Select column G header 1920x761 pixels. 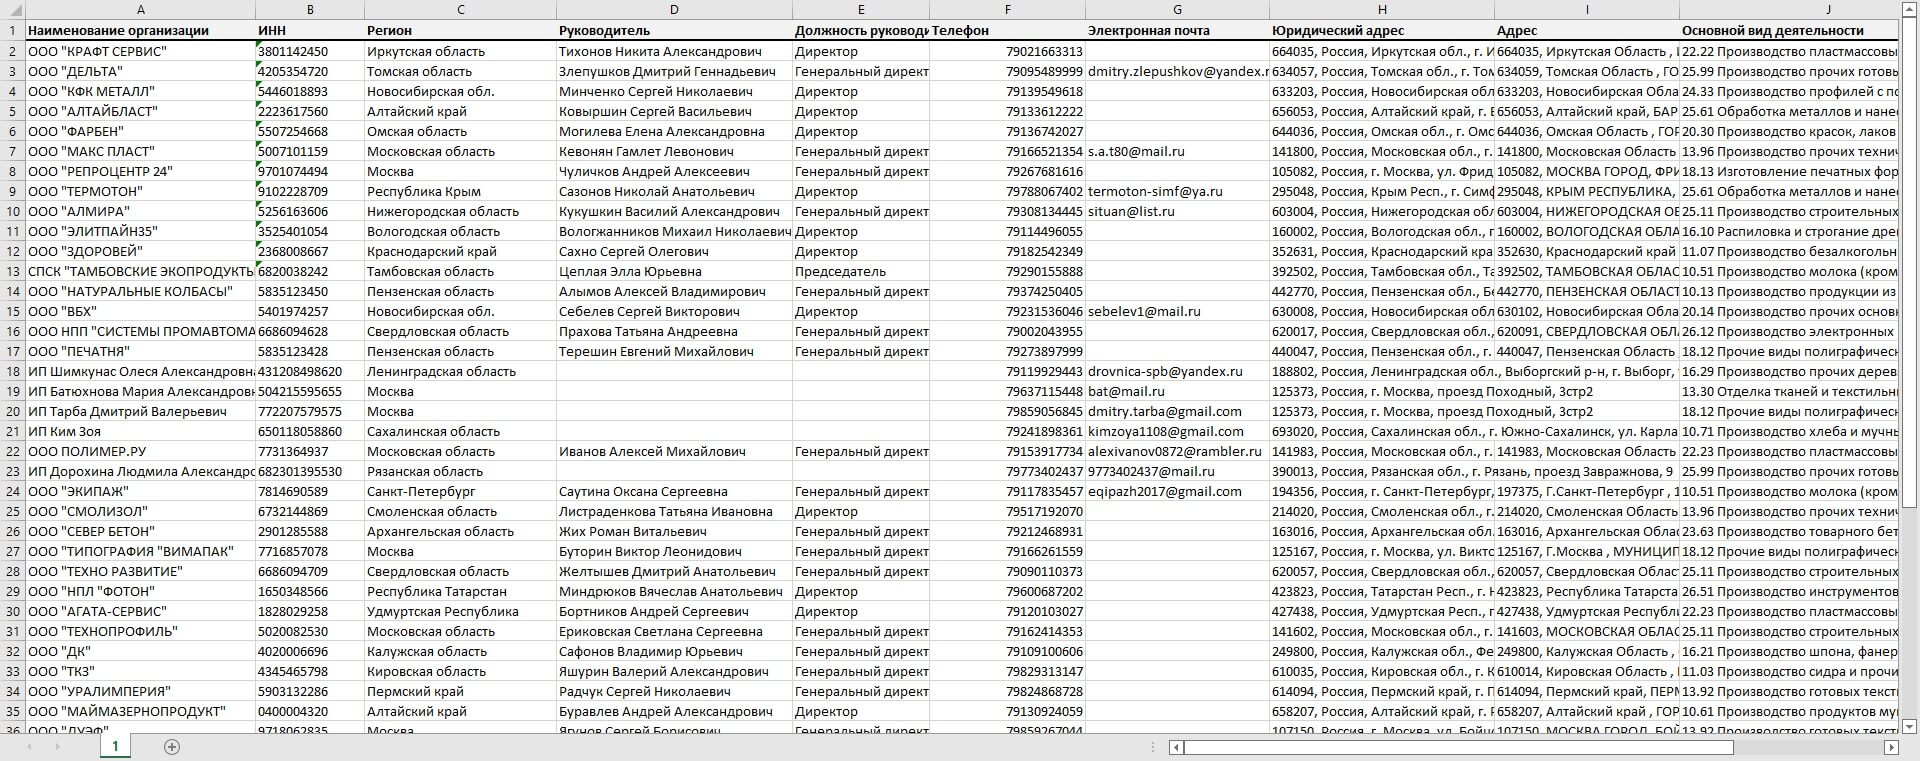(x=1177, y=9)
